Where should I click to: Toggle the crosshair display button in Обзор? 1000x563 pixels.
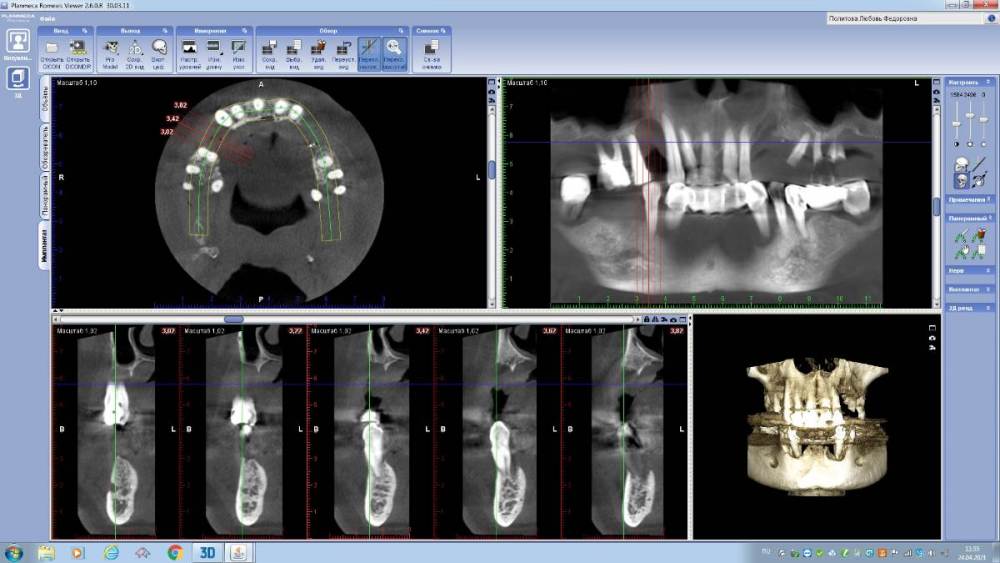[369, 48]
